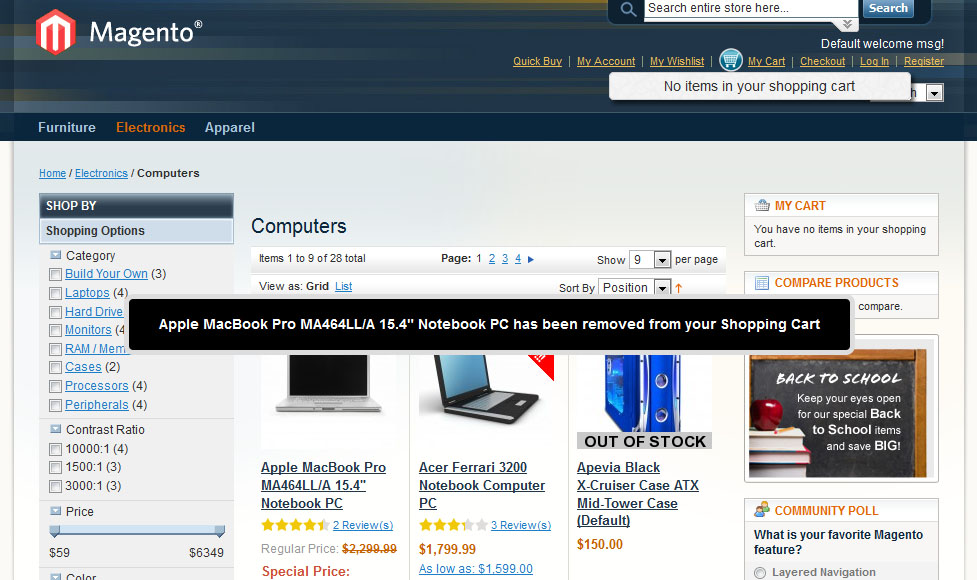Open My Wishlist
The width and height of the screenshot is (977, 580).
(677, 61)
